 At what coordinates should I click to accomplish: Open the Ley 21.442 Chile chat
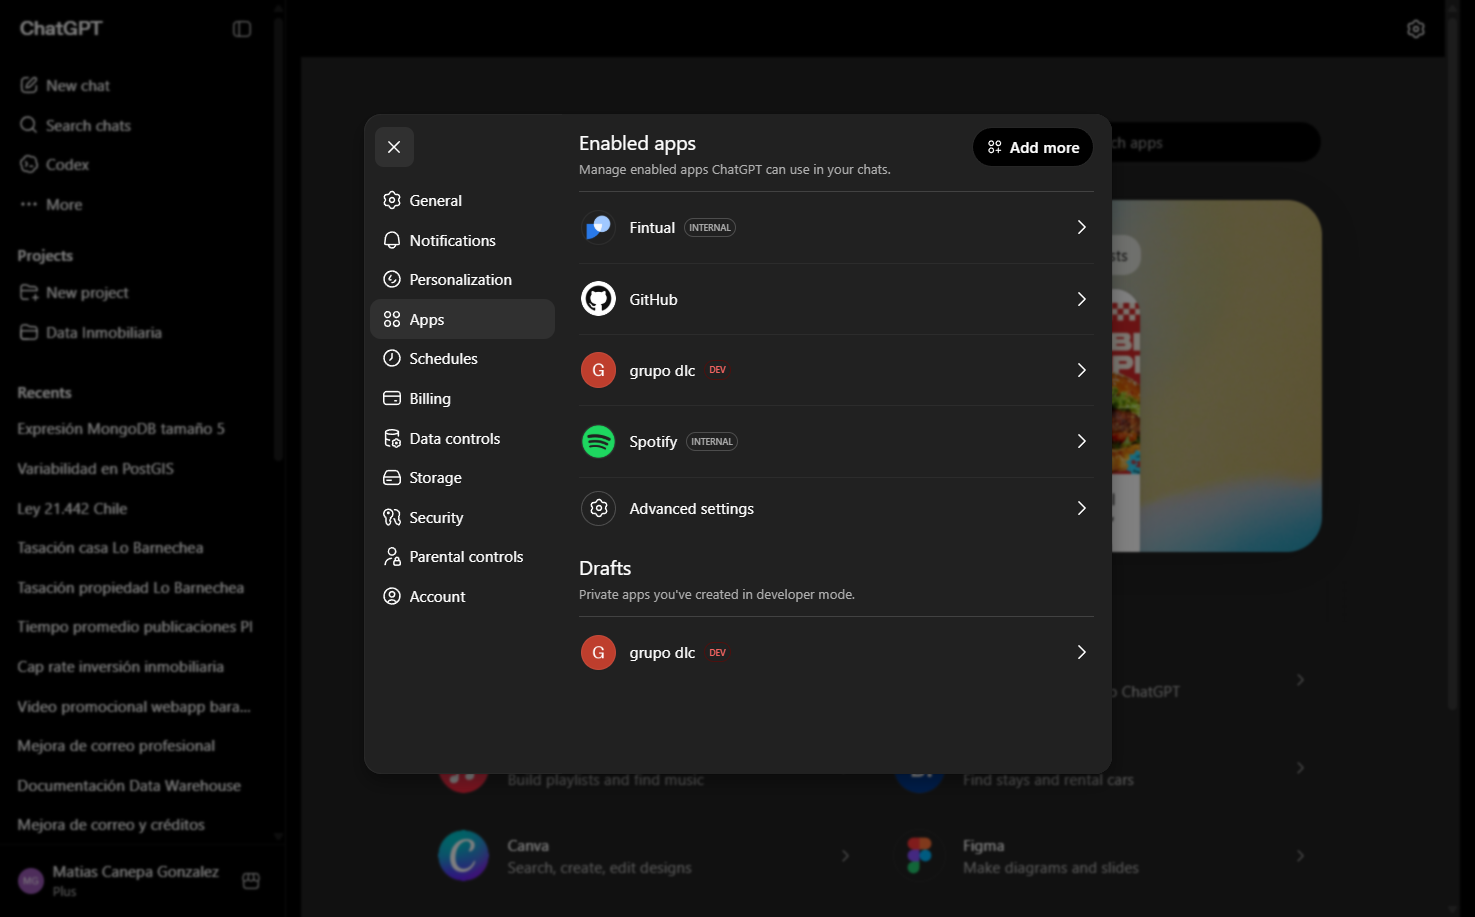tap(138, 508)
